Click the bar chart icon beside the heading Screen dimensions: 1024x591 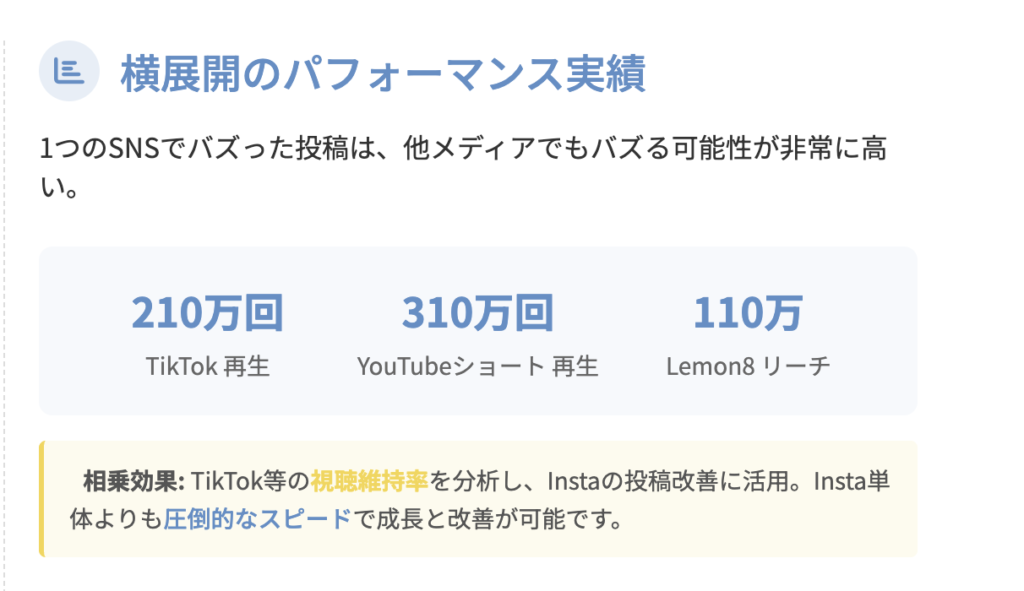click(68, 72)
